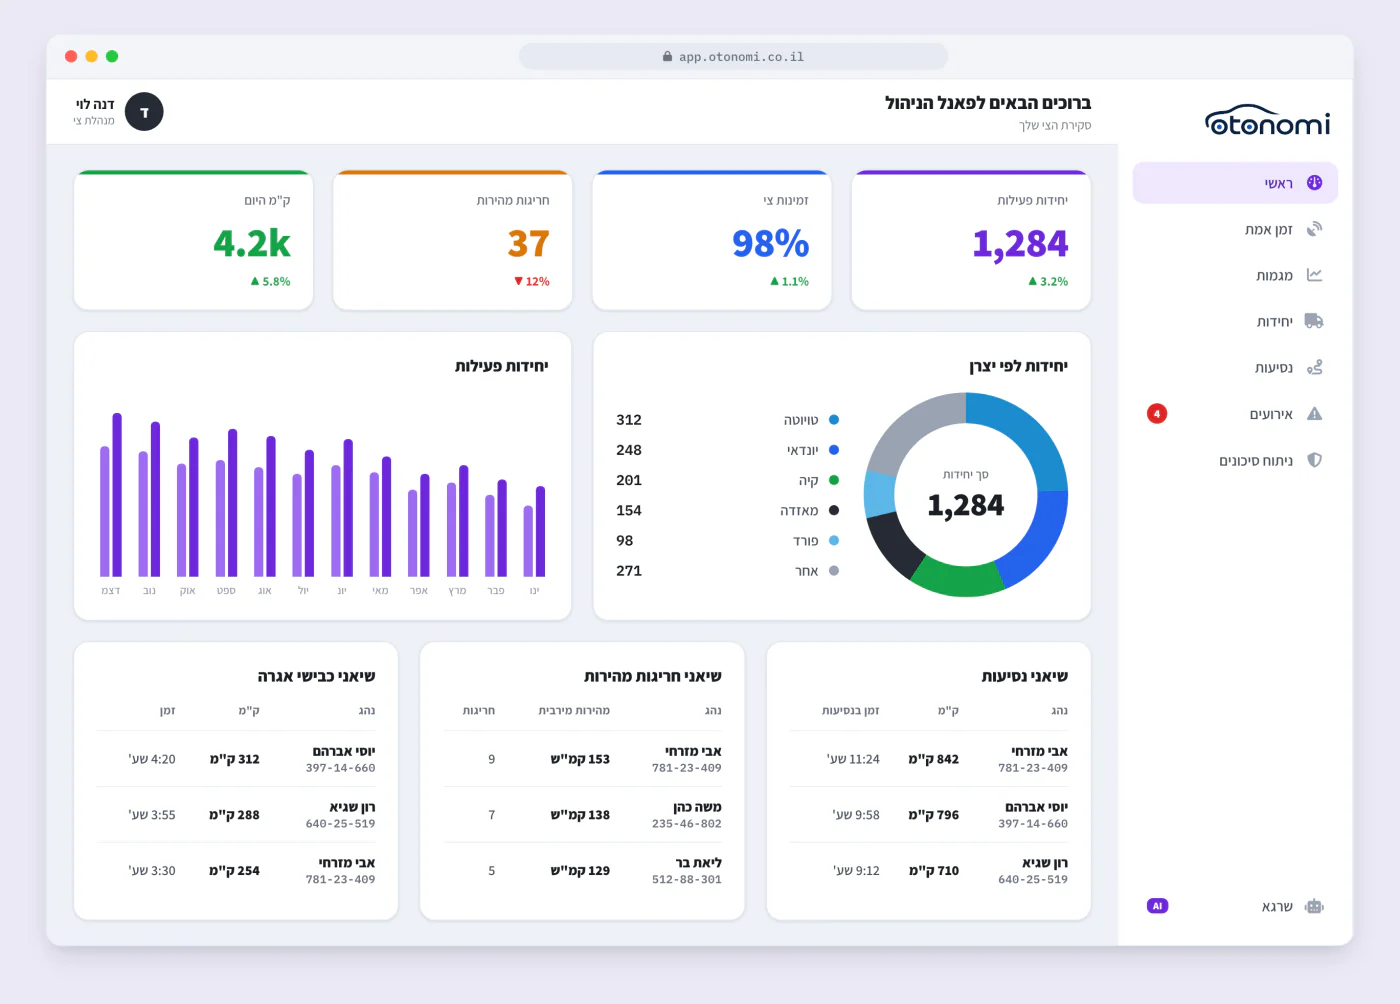The width and height of the screenshot is (1400, 1004).
Task: Click the 153 קמ"ש top speed cell
Action: coord(580,759)
